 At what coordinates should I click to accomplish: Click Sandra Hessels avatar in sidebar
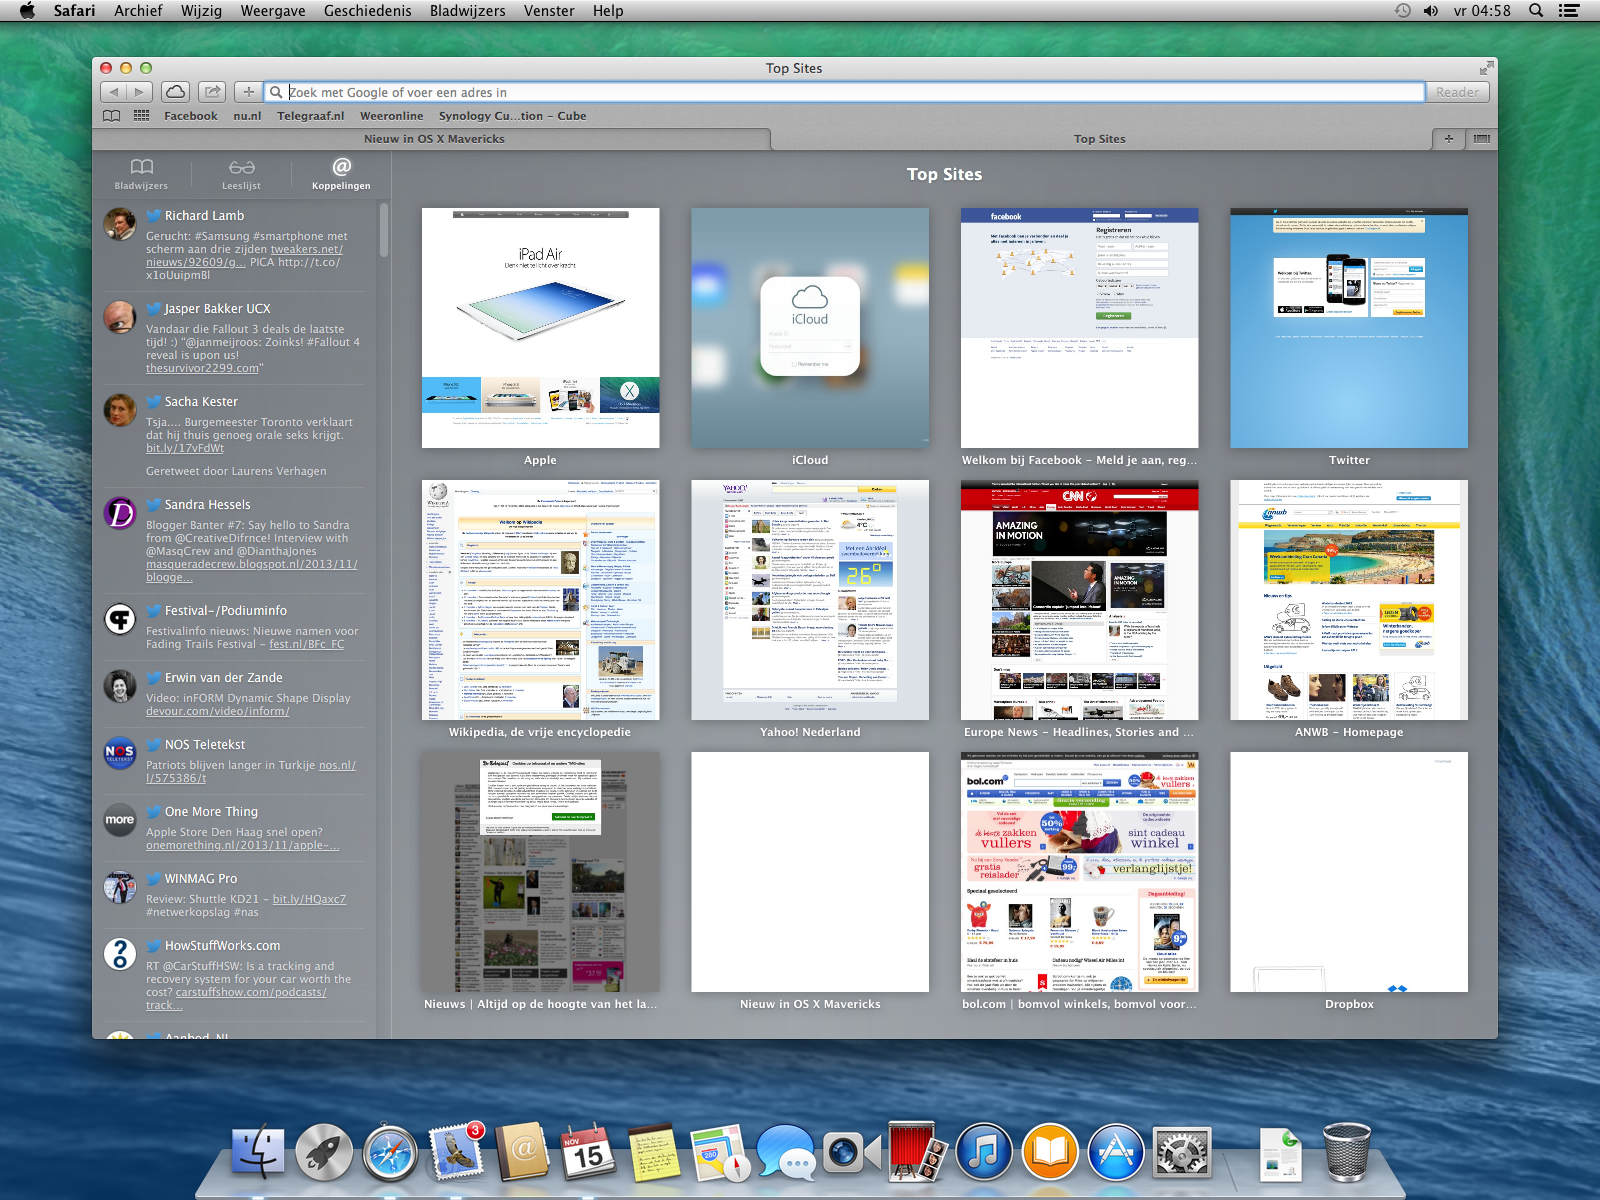click(x=120, y=513)
